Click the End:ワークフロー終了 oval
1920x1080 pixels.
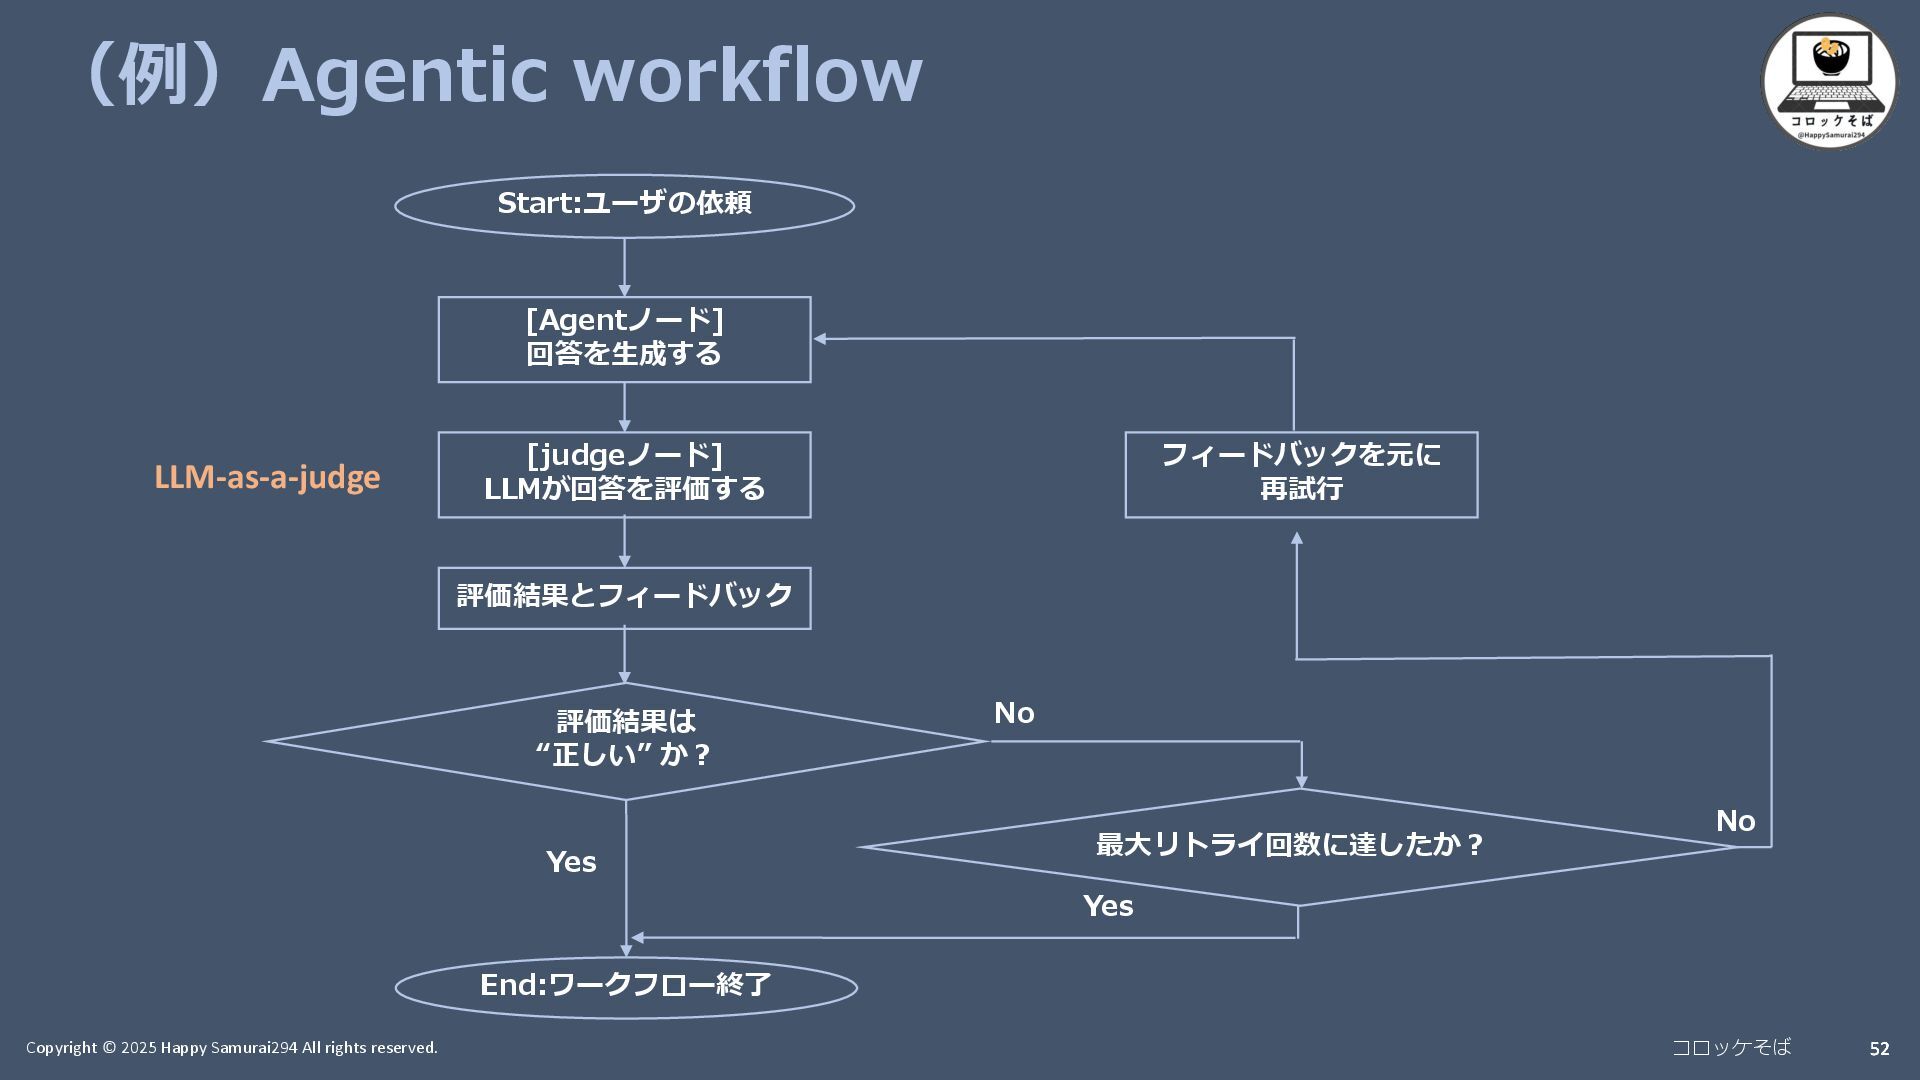[x=626, y=986]
